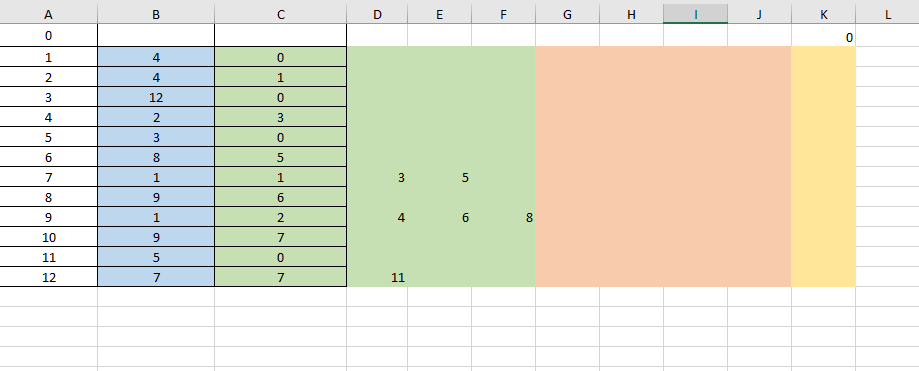Click the cell containing 12 in column B
Viewport: 919px width, 371px height.
tap(156, 97)
